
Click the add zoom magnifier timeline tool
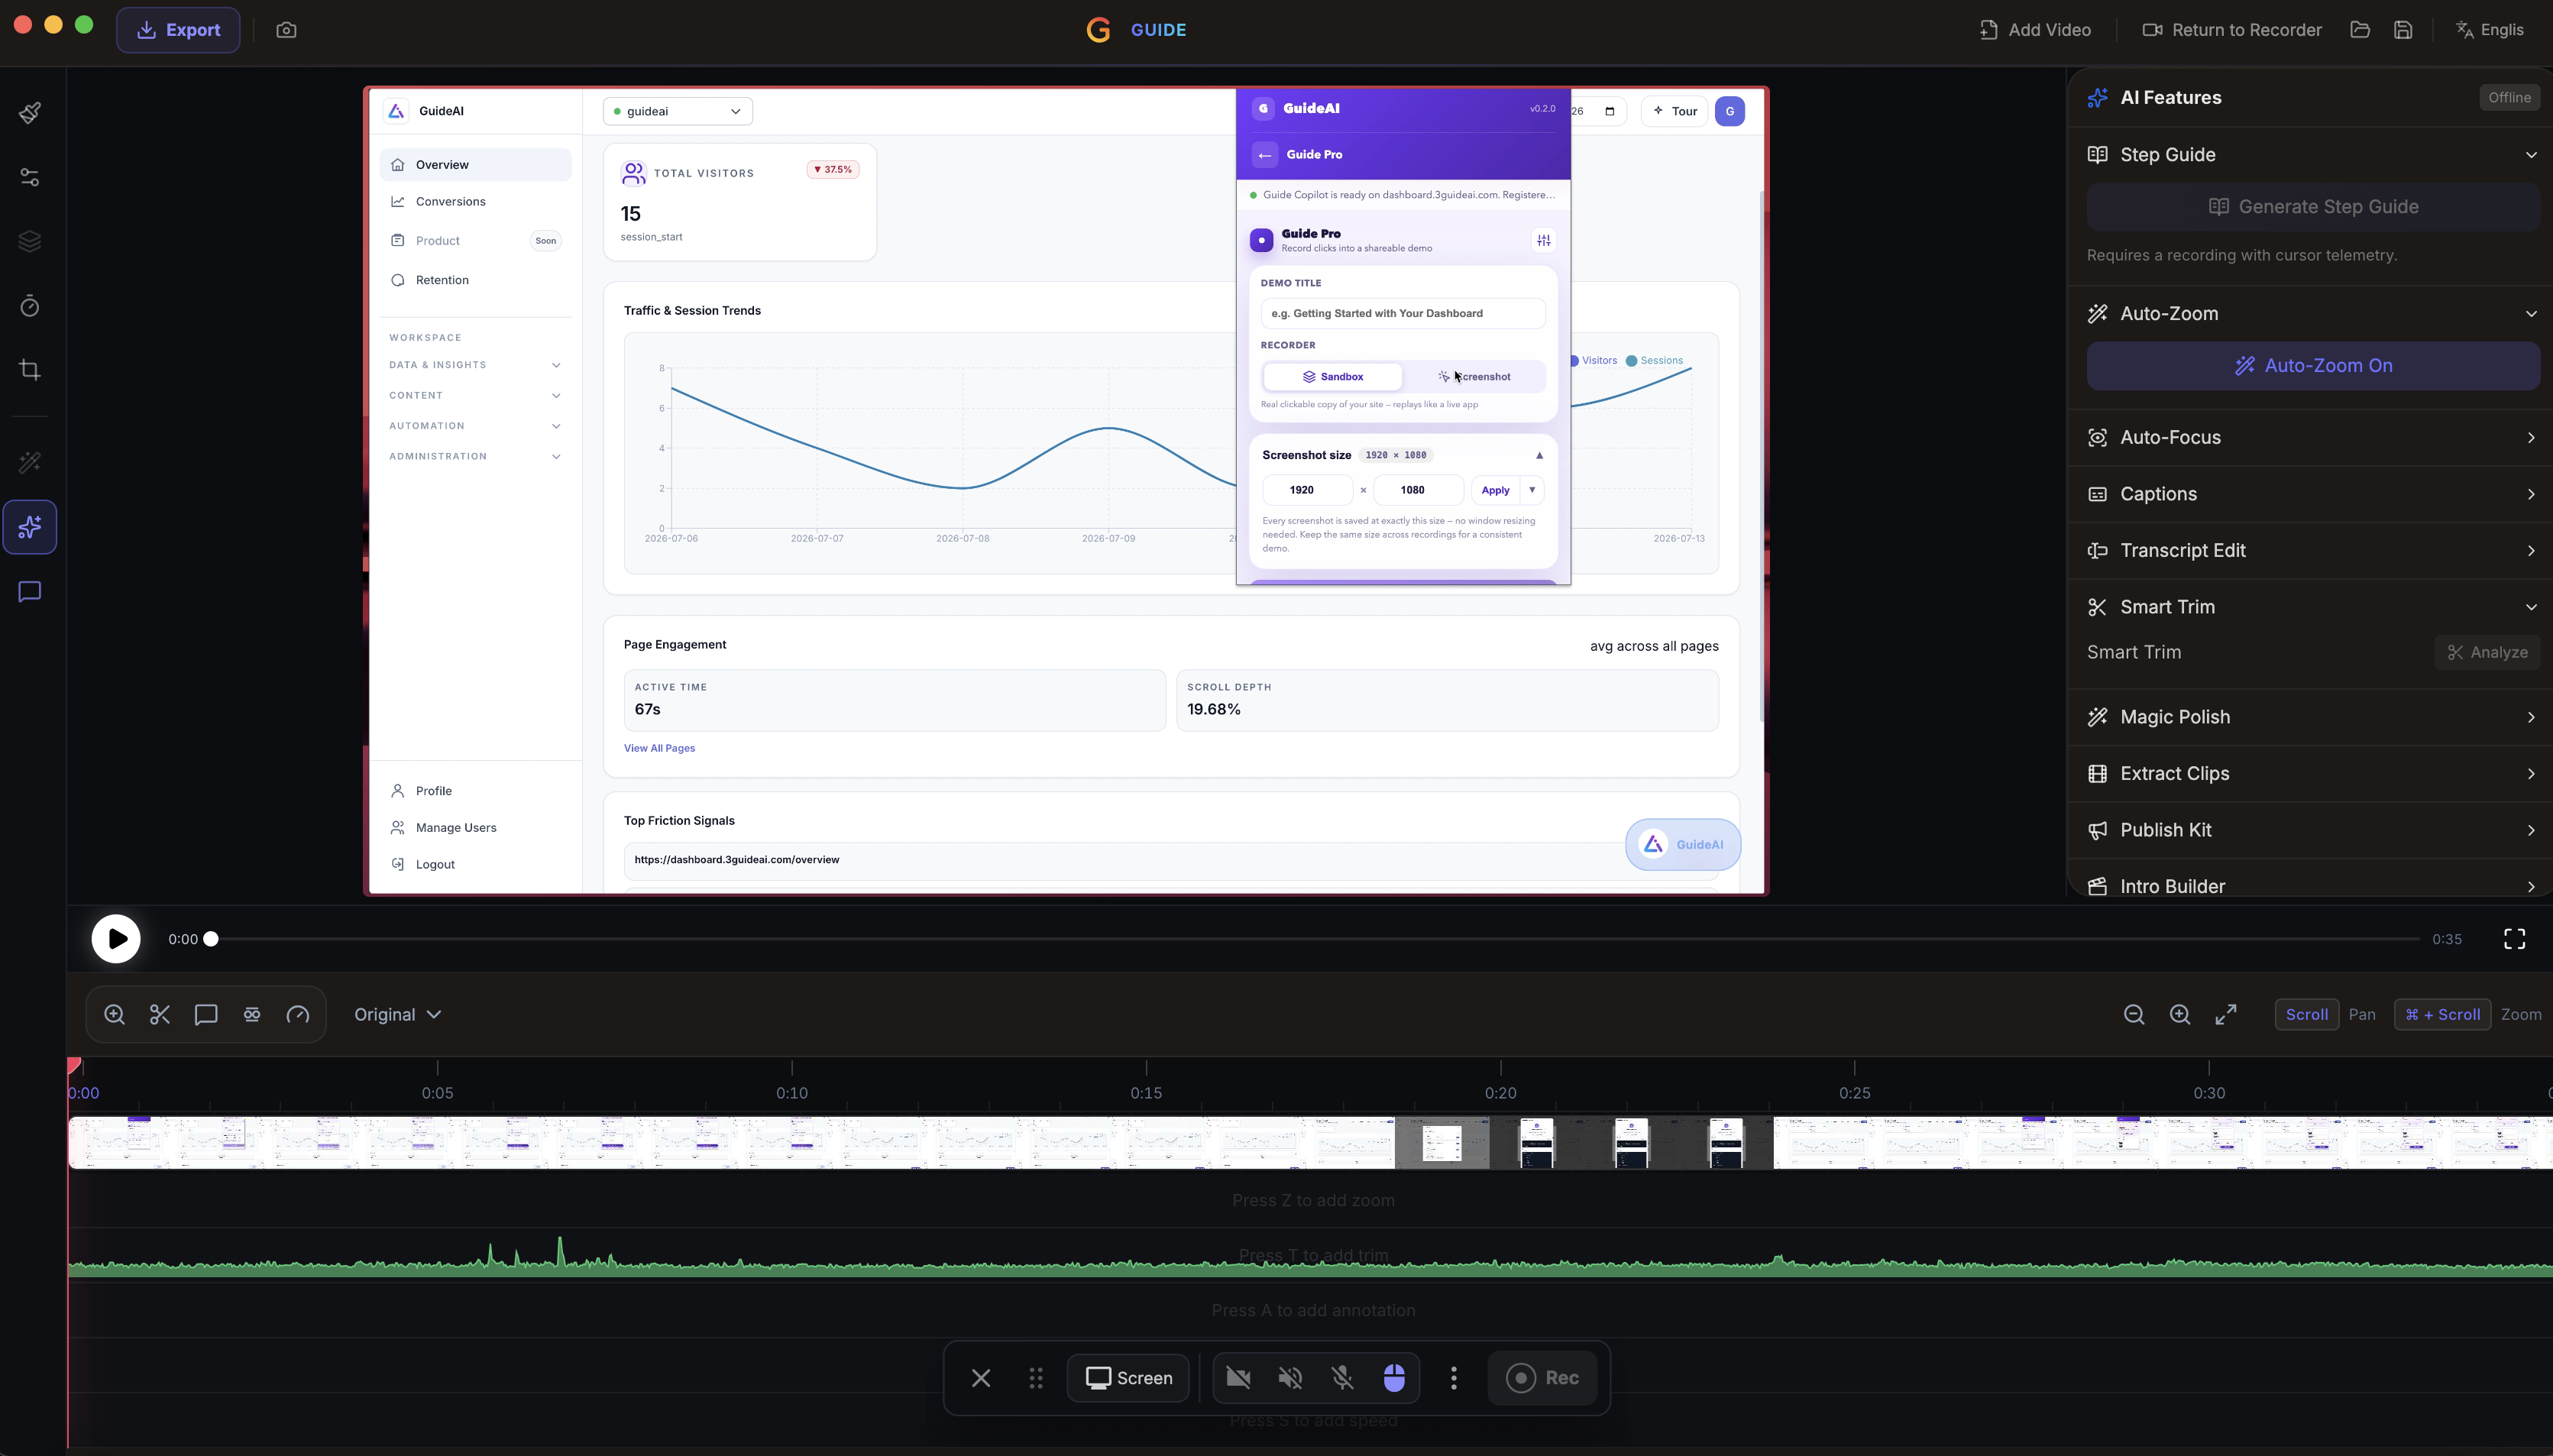(114, 1014)
